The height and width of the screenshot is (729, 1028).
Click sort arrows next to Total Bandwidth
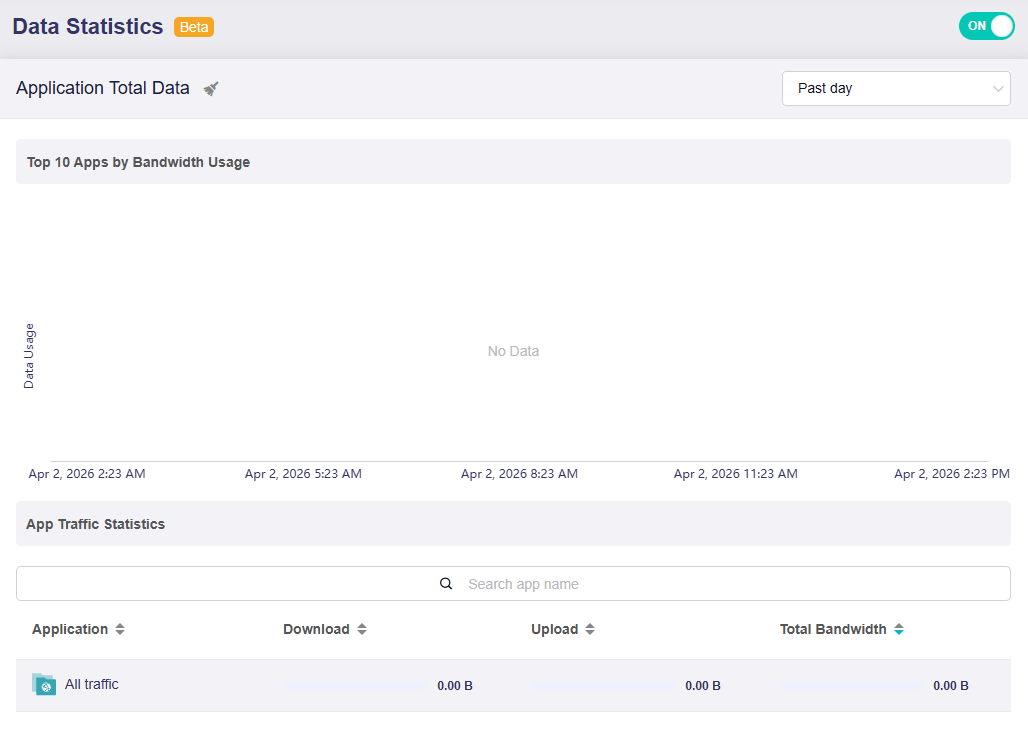(x=899, y=630)
